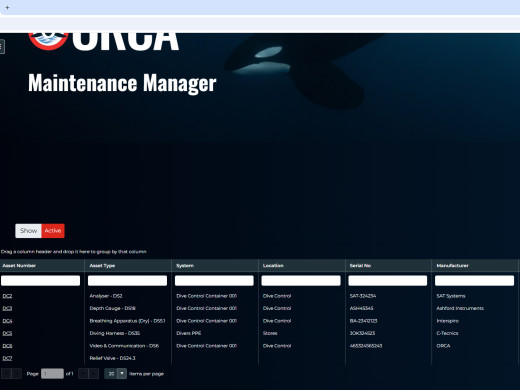The width and height of the screenshot is (520, 390).
Task: Sort by Asset Type column header
Action: pos(102,266)
